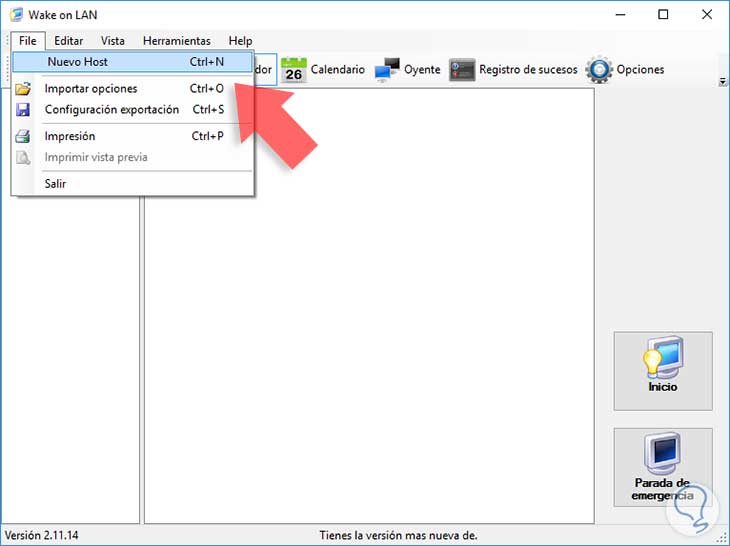Choose Salir to exit the app
The height and width of the screenshot is (546, 730).
133,183
